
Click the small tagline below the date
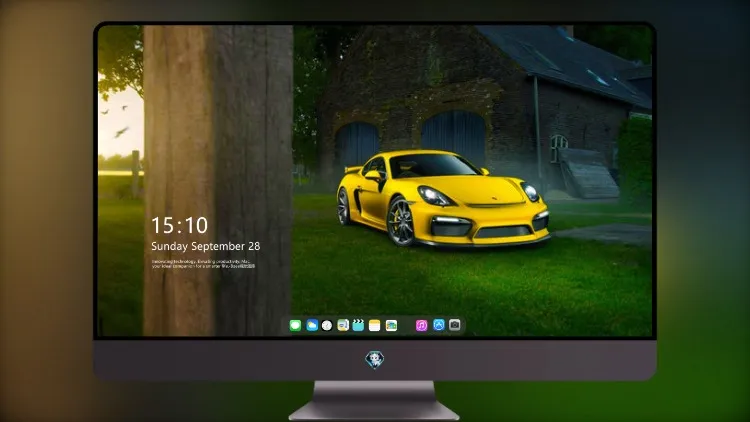[203, 264]
